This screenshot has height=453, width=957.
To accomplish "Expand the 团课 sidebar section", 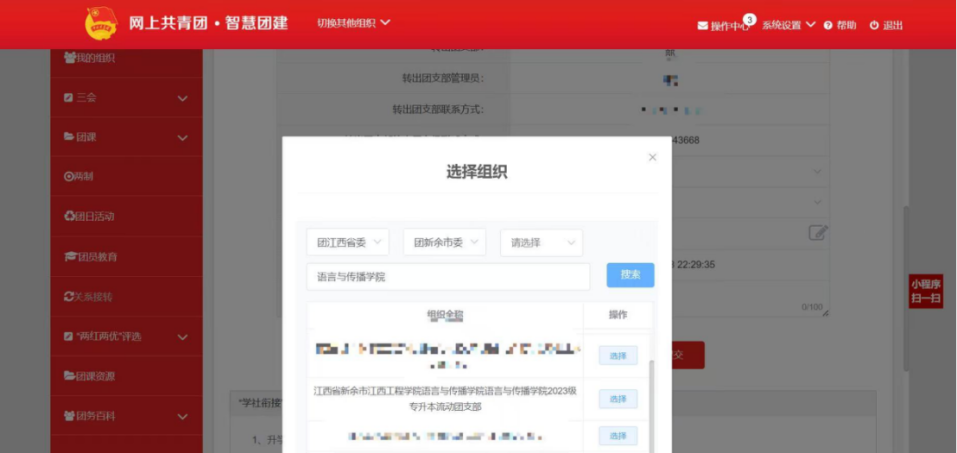I will (182, 137).
